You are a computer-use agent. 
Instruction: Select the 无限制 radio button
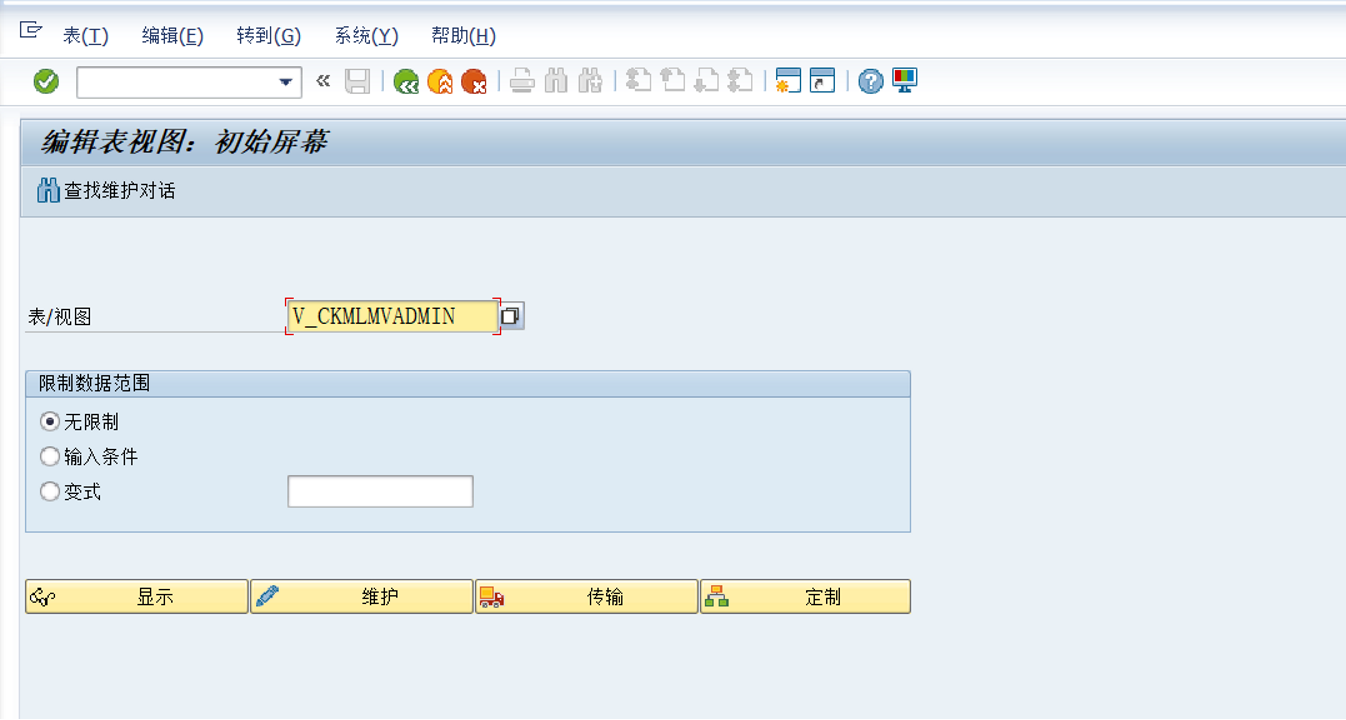point(50,421)
